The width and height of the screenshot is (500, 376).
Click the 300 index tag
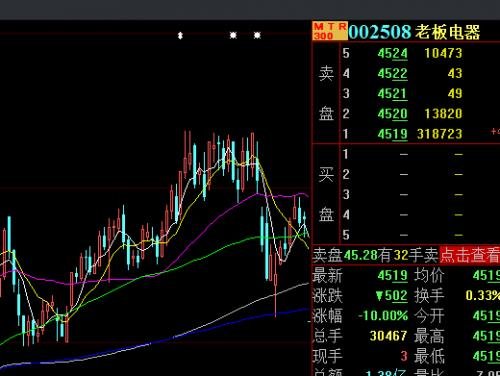coord(323,35)
